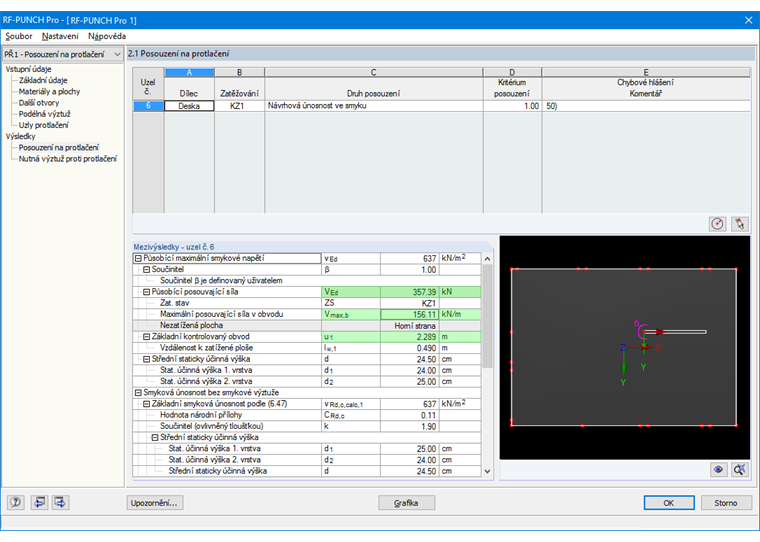Collapse Smyková únosnost bez smykové výztuže
Image resolution: width=760 pixels, height=542 pixels.
138,393
